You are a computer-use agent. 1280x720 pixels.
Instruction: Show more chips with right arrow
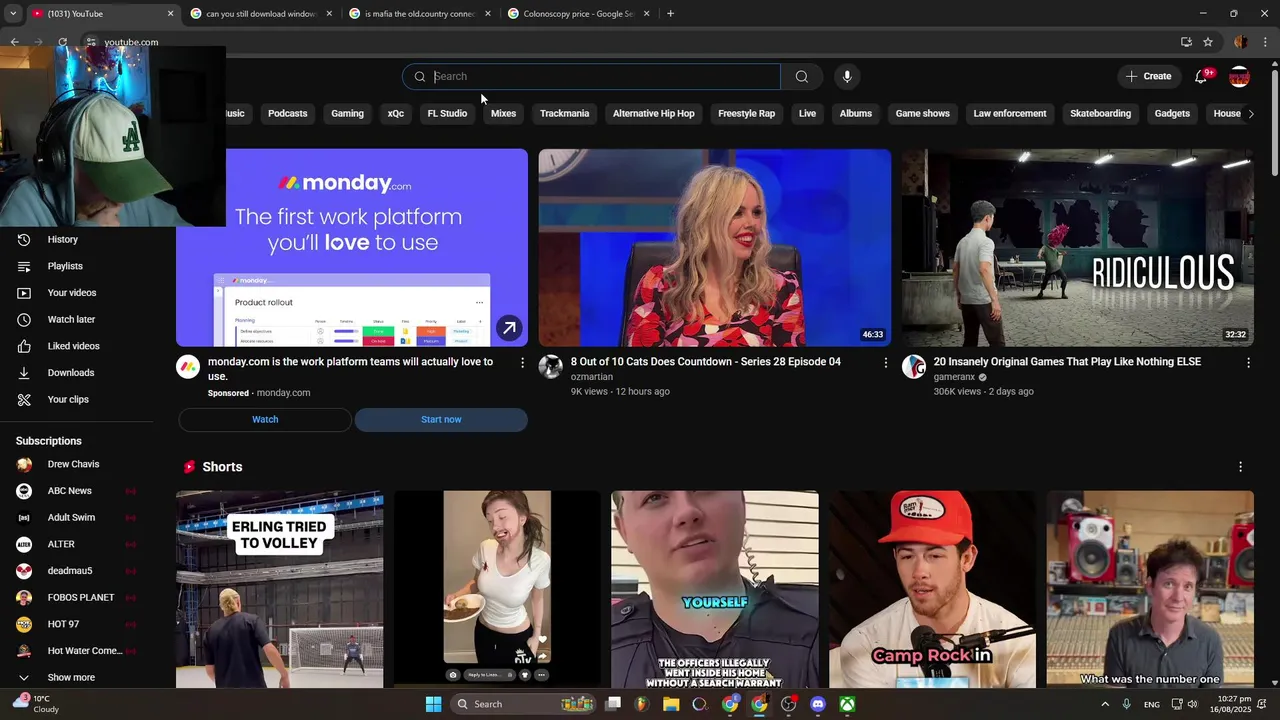point(1250,113)
